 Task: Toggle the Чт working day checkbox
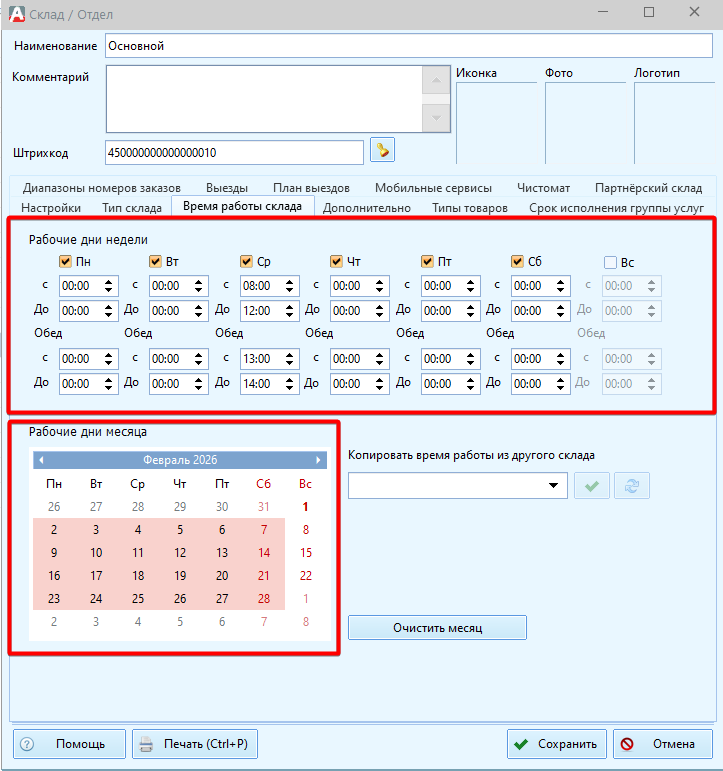336,261
